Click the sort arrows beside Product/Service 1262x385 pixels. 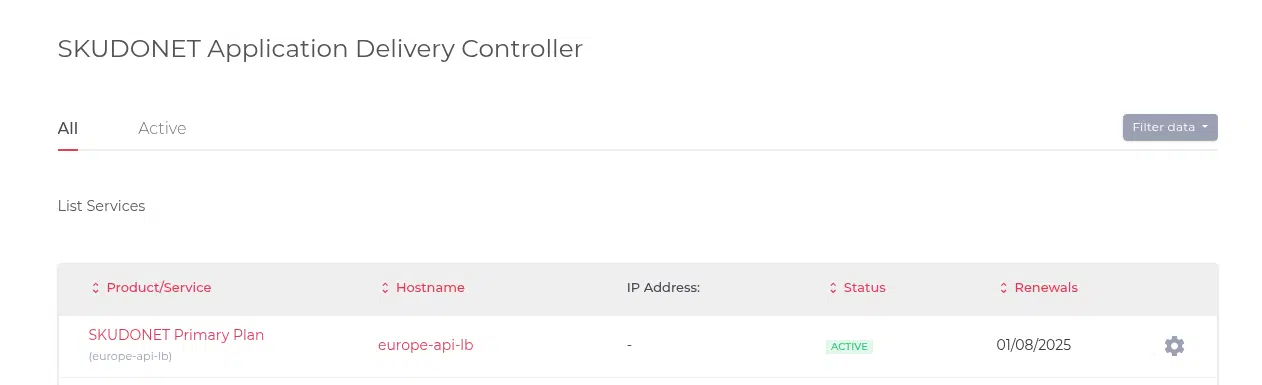[x=96, y=288]
